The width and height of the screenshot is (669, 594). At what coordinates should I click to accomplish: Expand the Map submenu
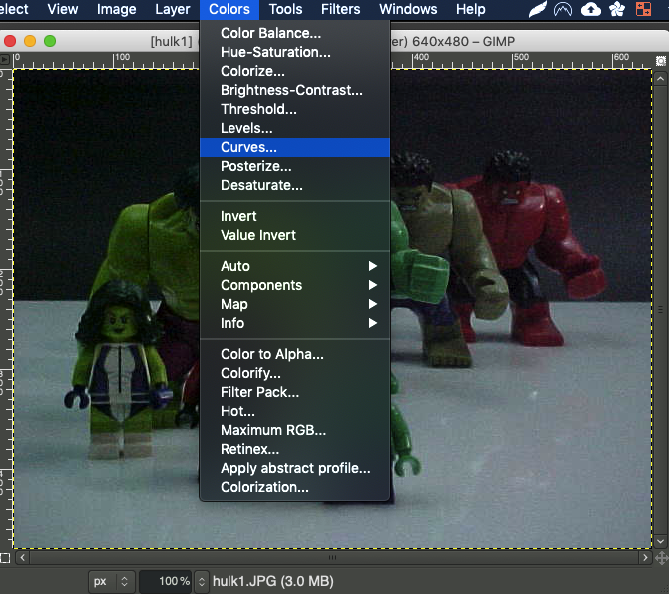[295, 304]
